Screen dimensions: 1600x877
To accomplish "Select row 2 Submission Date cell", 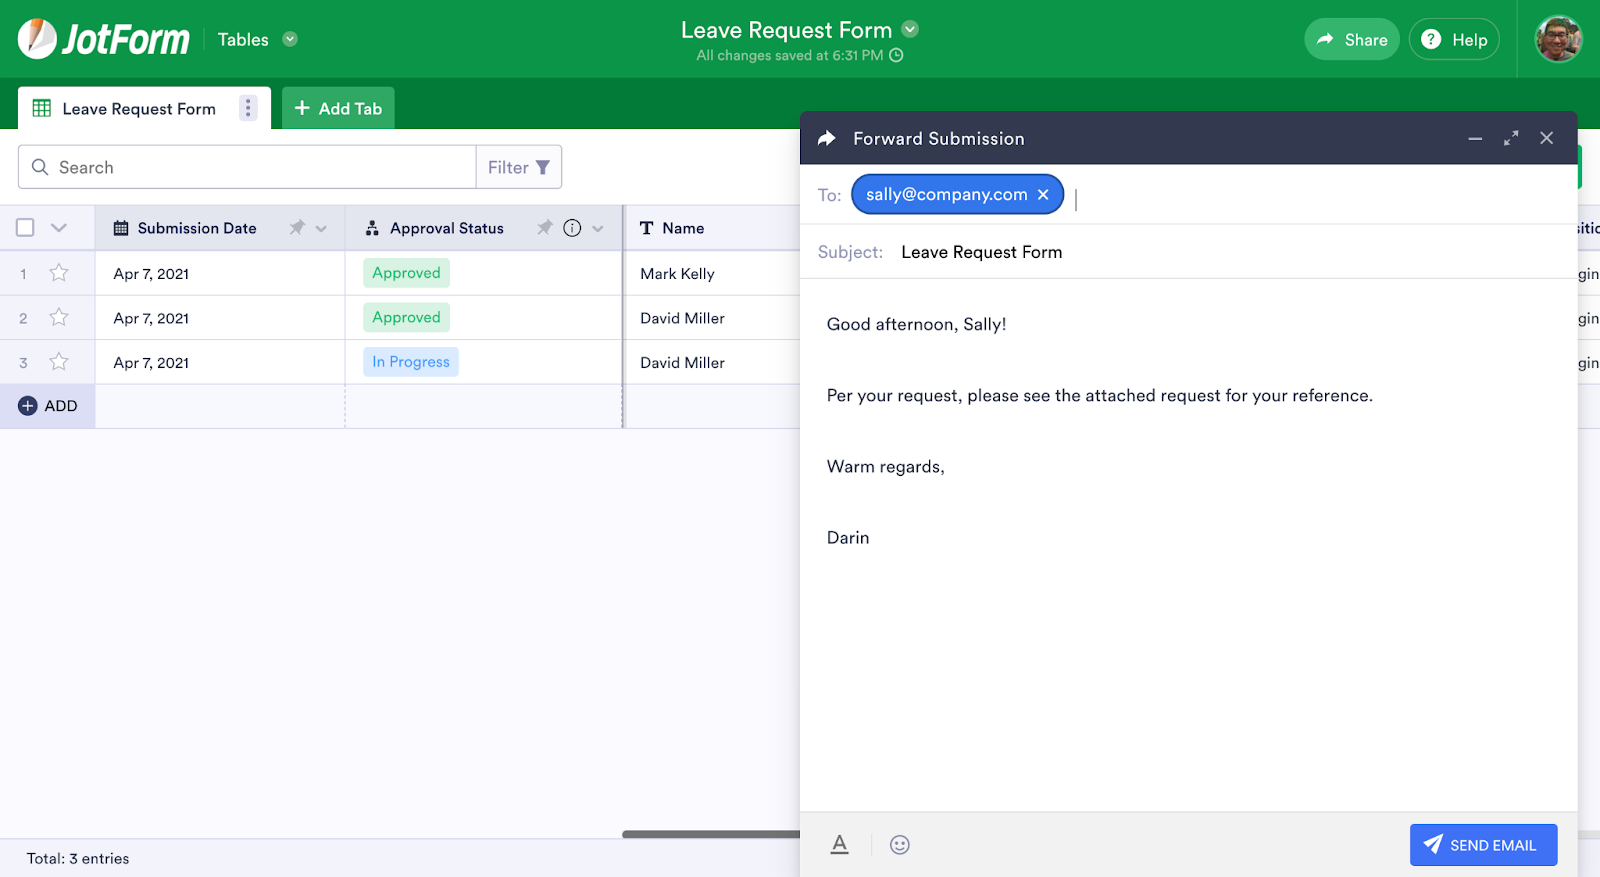I will click(x=220, y=318).
